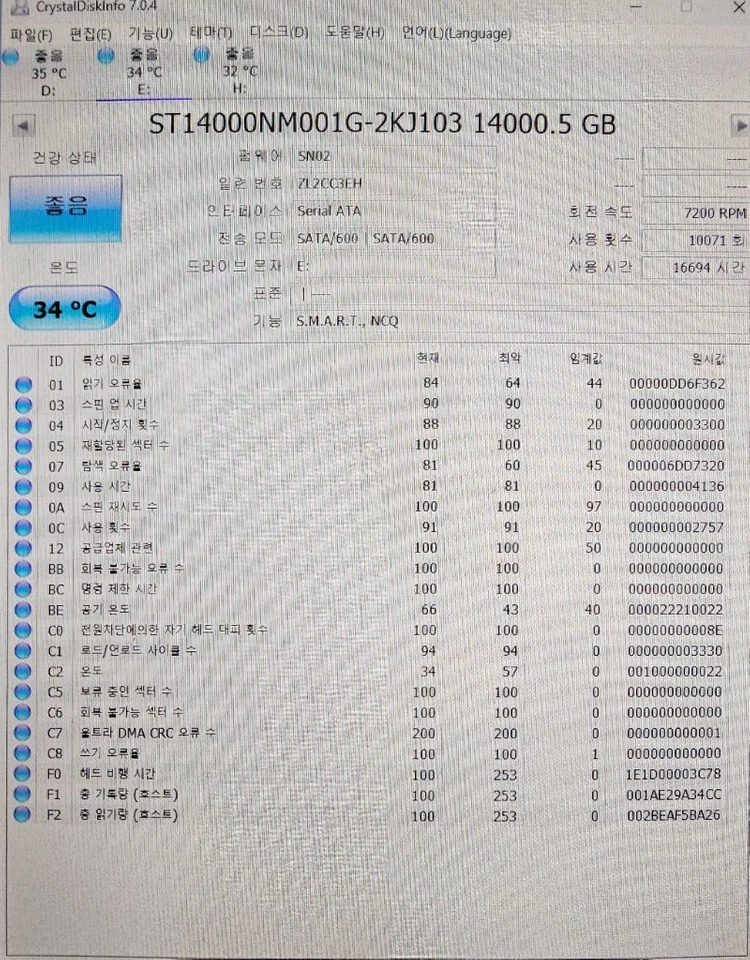Select drive D: at 35 °C
This screenshot has width=750, height=960.
48,73
